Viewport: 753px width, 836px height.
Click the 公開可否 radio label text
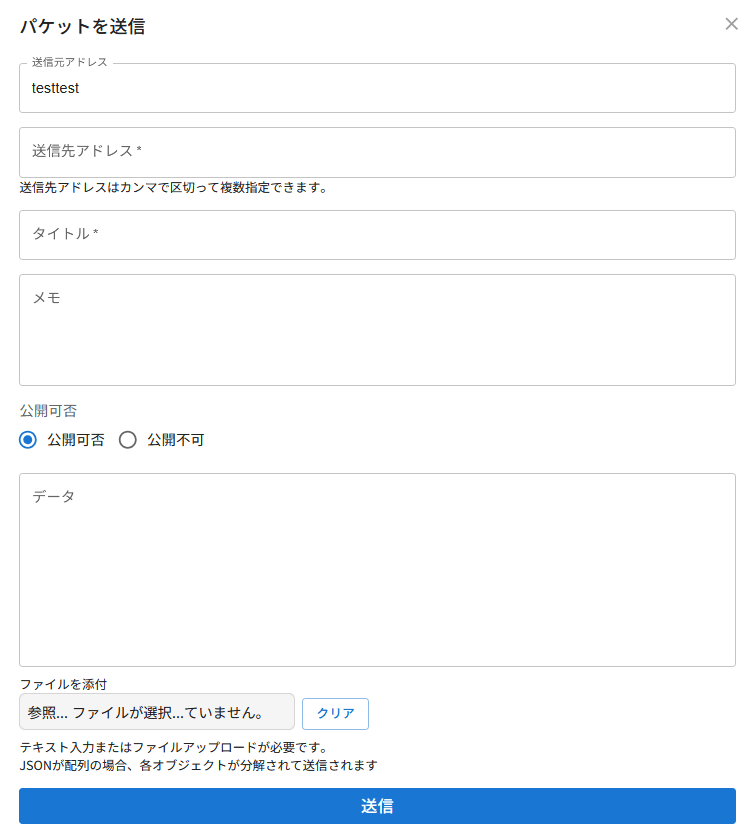[69, 440]
